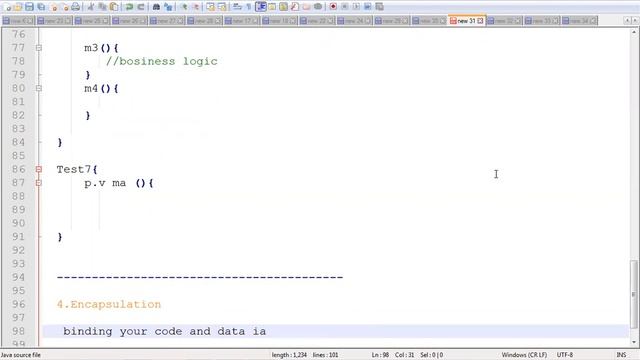Toggle synchronize vertical scrolling
The image size is (640, 360).
pos(211,7)
